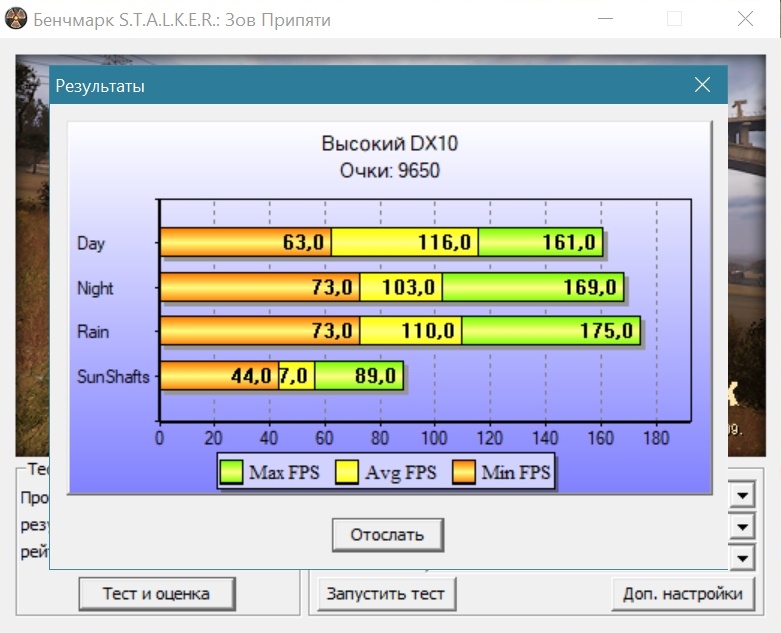
Task: Click the Day min FPS 63,0 bar
Action: 246,242
